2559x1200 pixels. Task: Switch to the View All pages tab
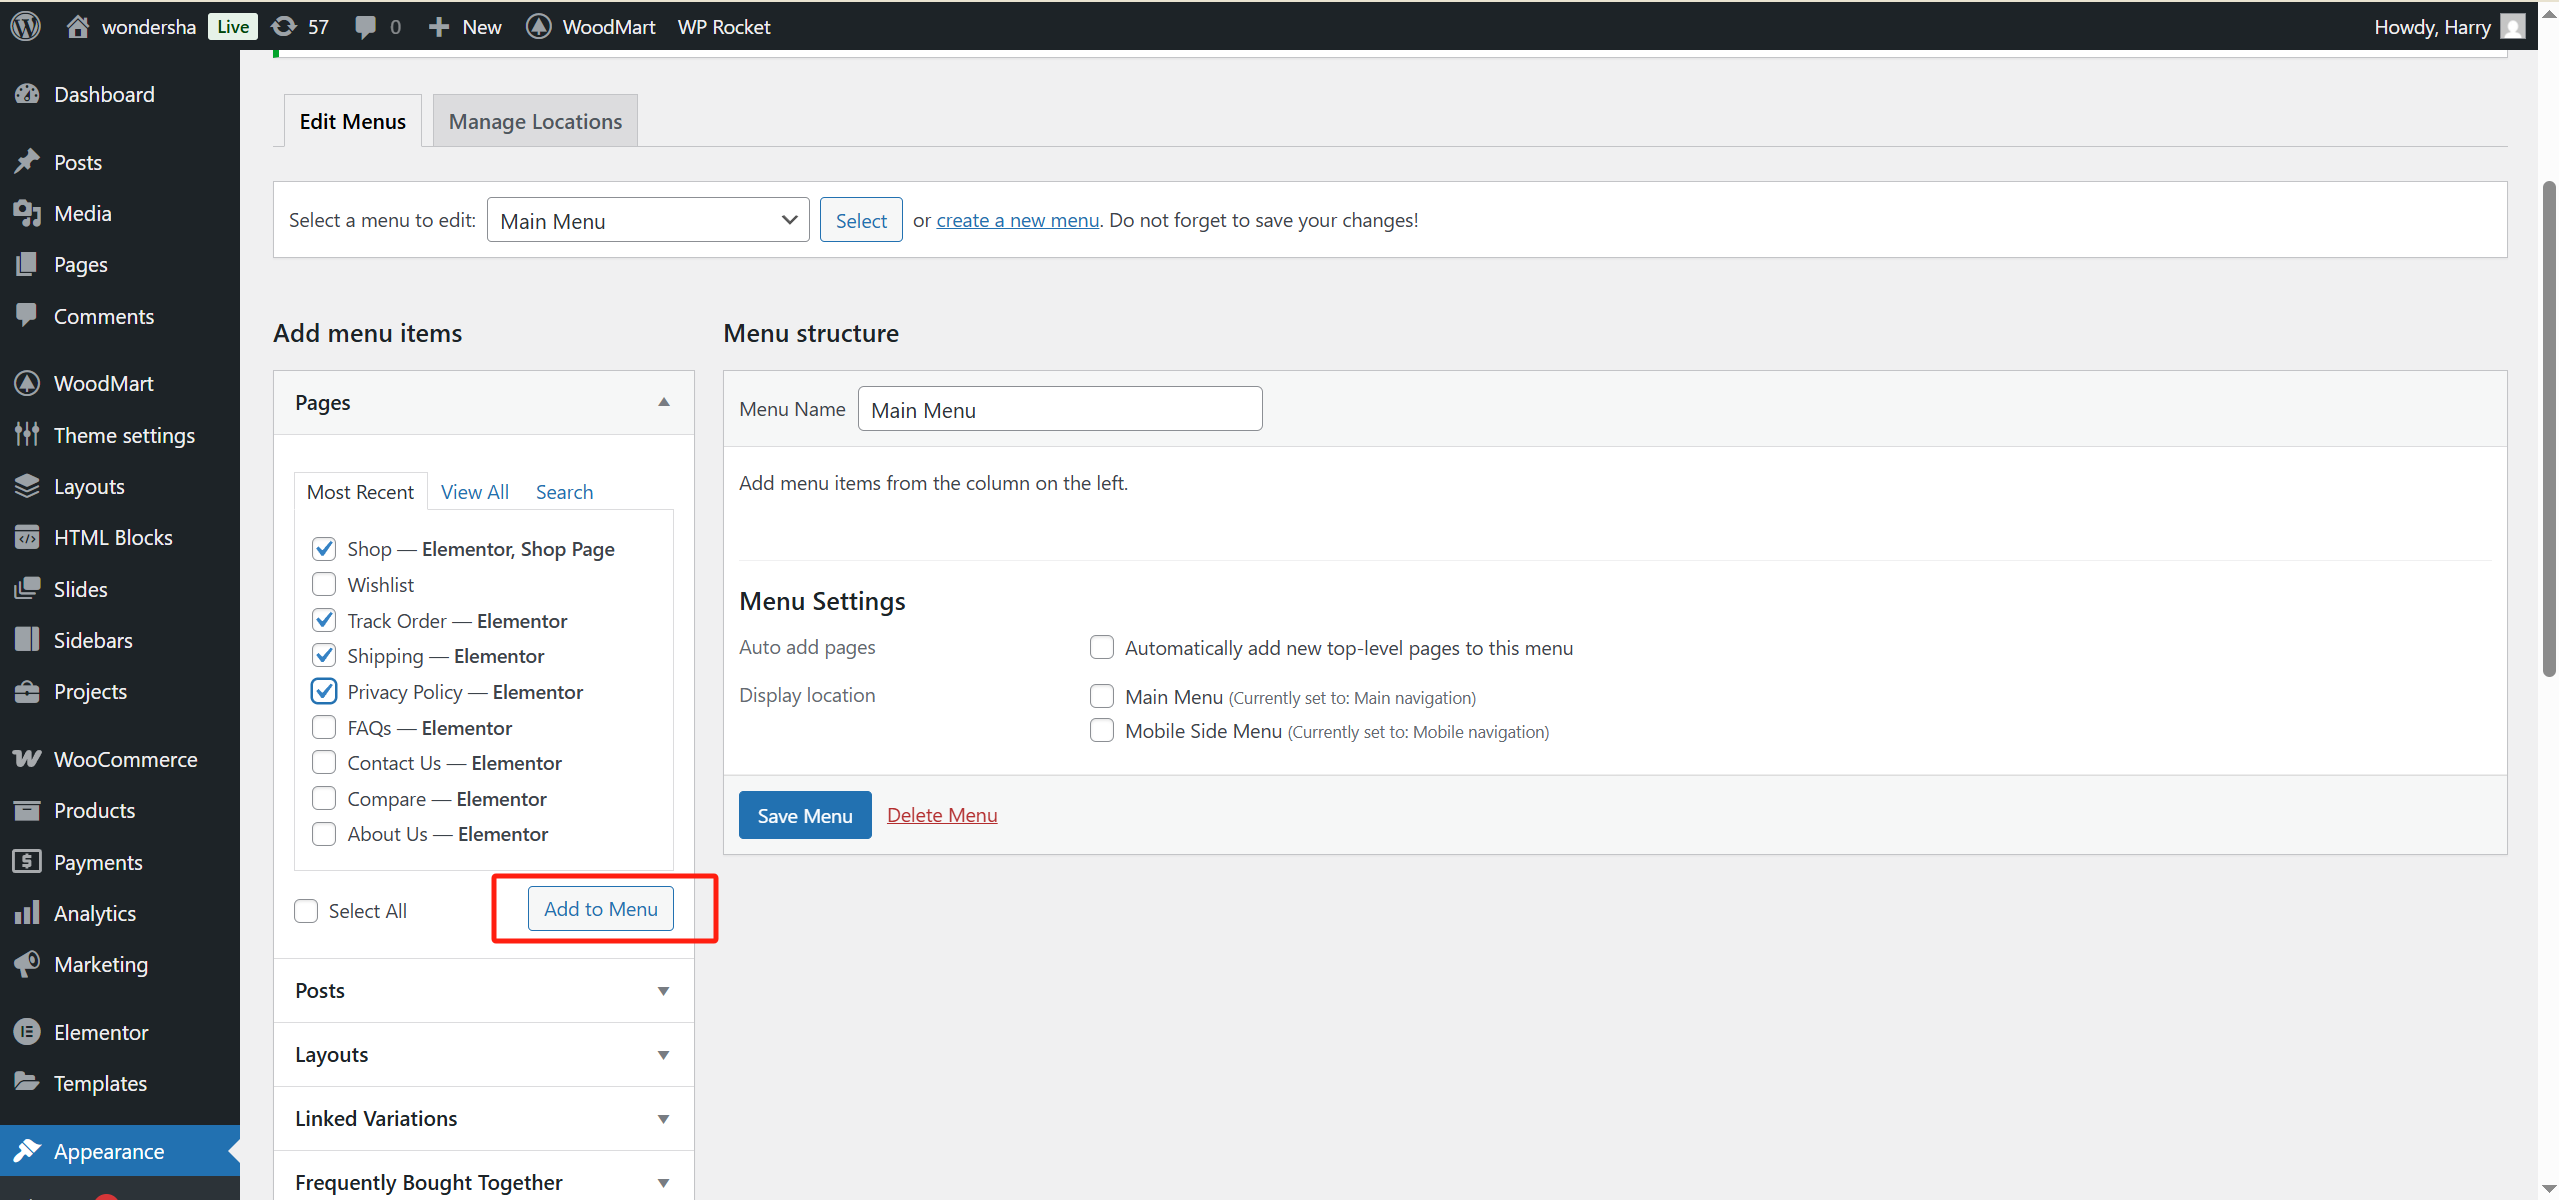click(474, 492)
